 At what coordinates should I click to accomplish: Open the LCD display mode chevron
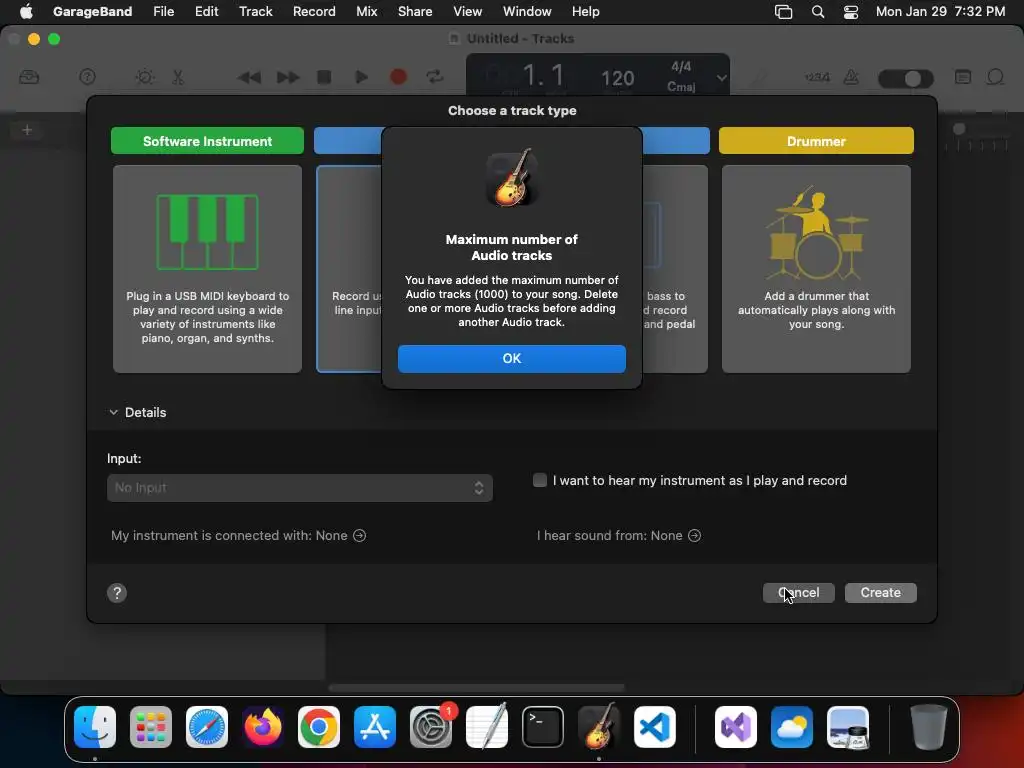point(721,77)
